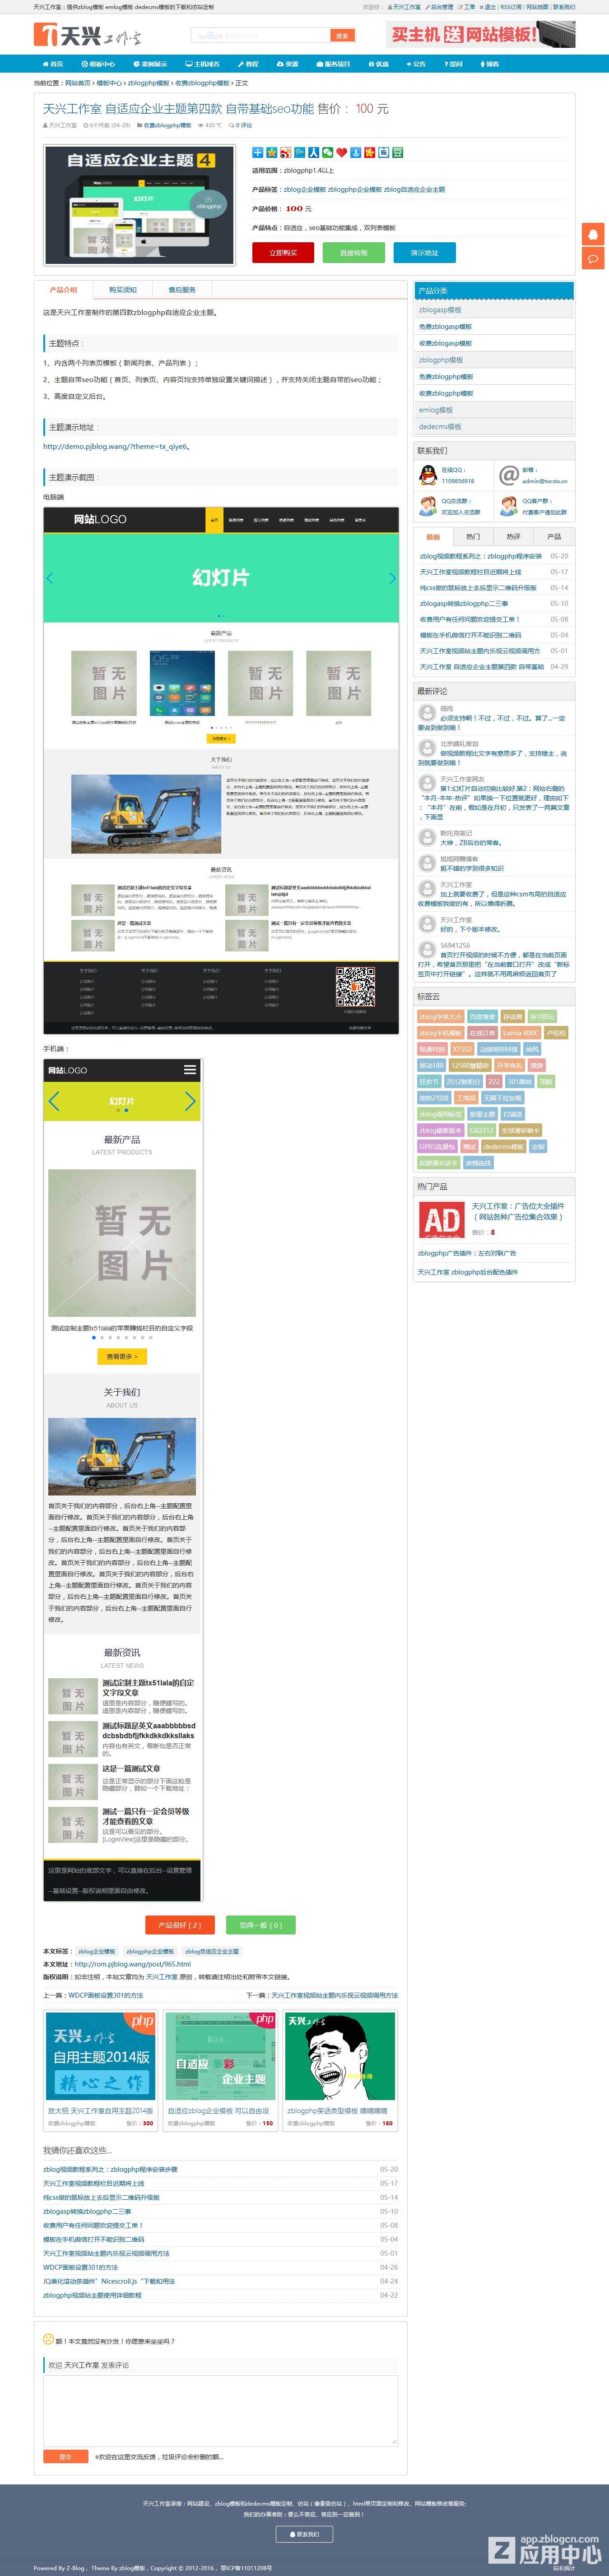Open the main product preview image 自适应企业主题4
The width and height of the screenshot is (609, 2576).
[139, 205]
